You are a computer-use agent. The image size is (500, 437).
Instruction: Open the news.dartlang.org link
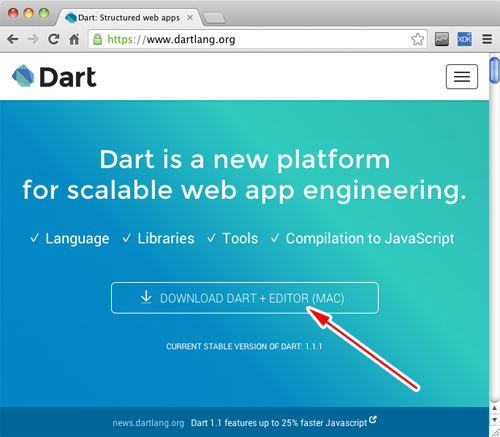pos(148,423)
